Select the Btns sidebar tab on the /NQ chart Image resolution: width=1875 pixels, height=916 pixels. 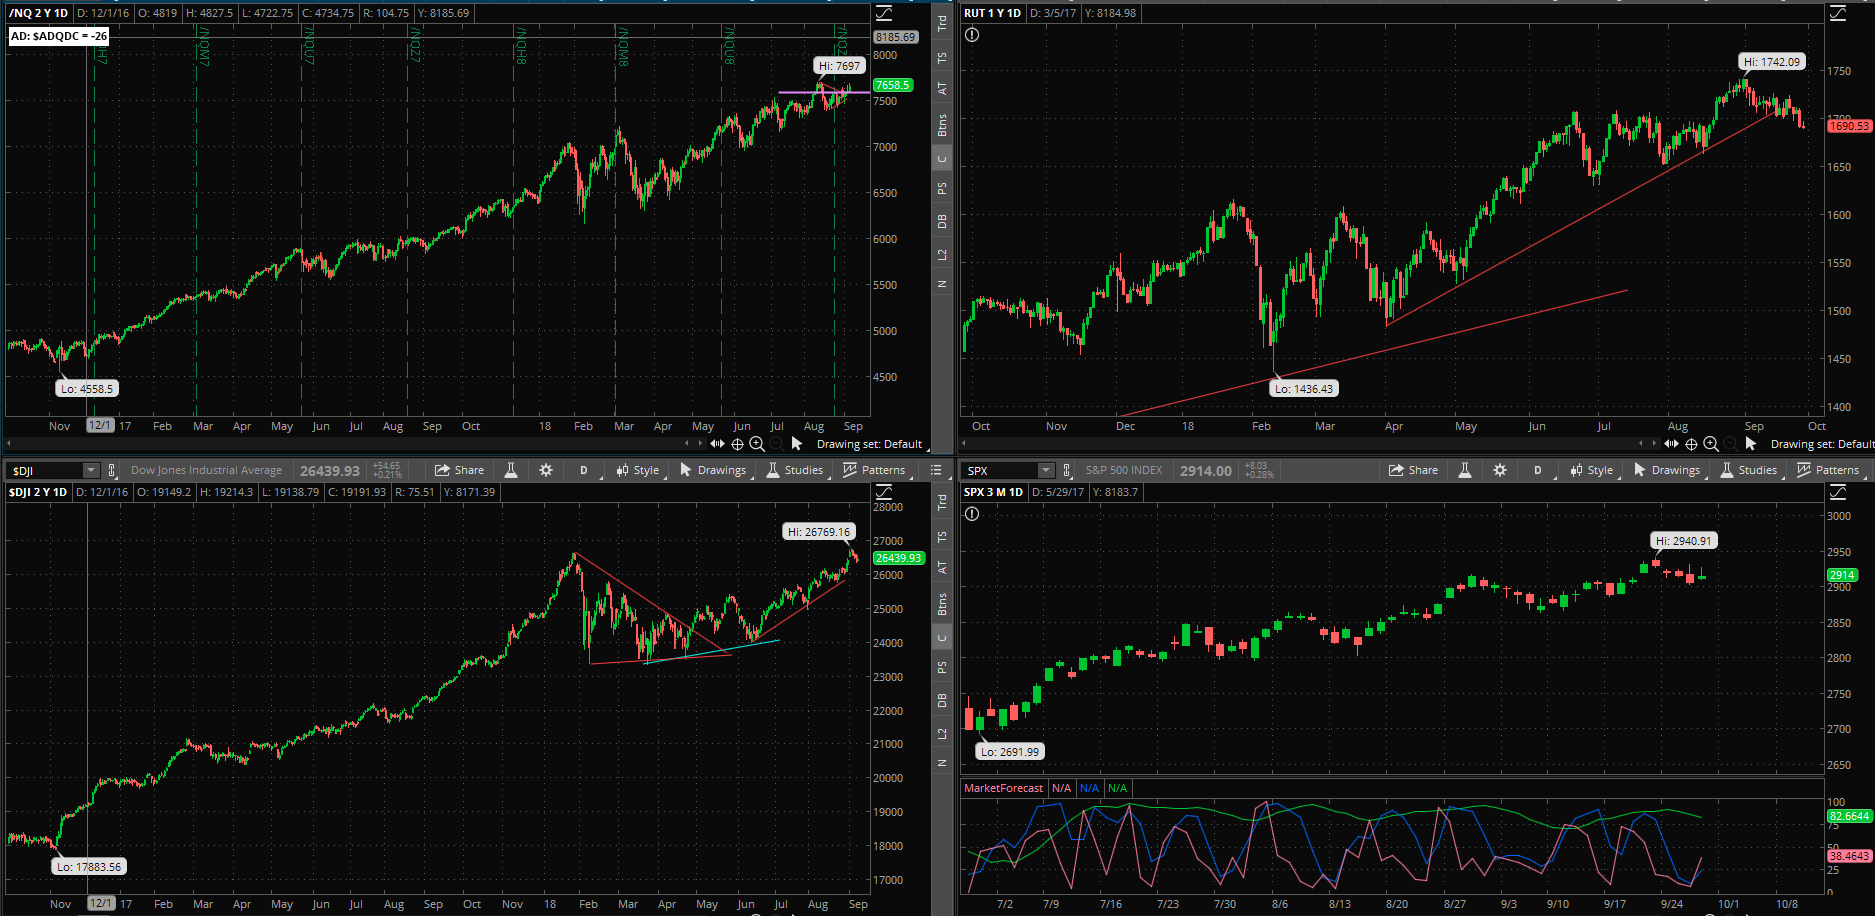pyautogui.click(x=942, y=125)
